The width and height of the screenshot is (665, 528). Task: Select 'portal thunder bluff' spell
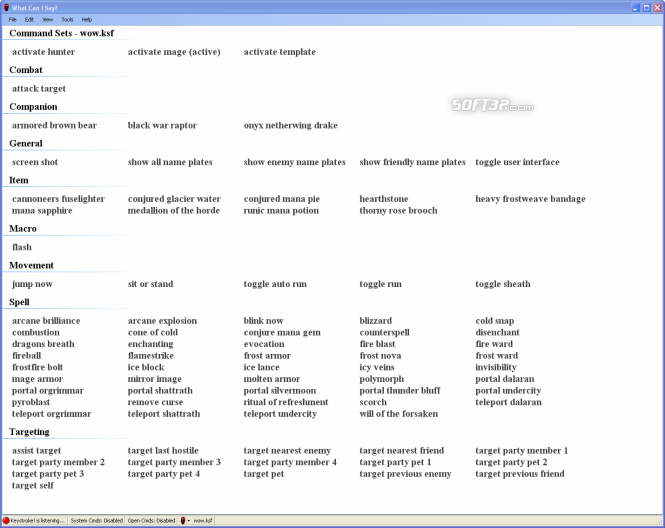400,390
